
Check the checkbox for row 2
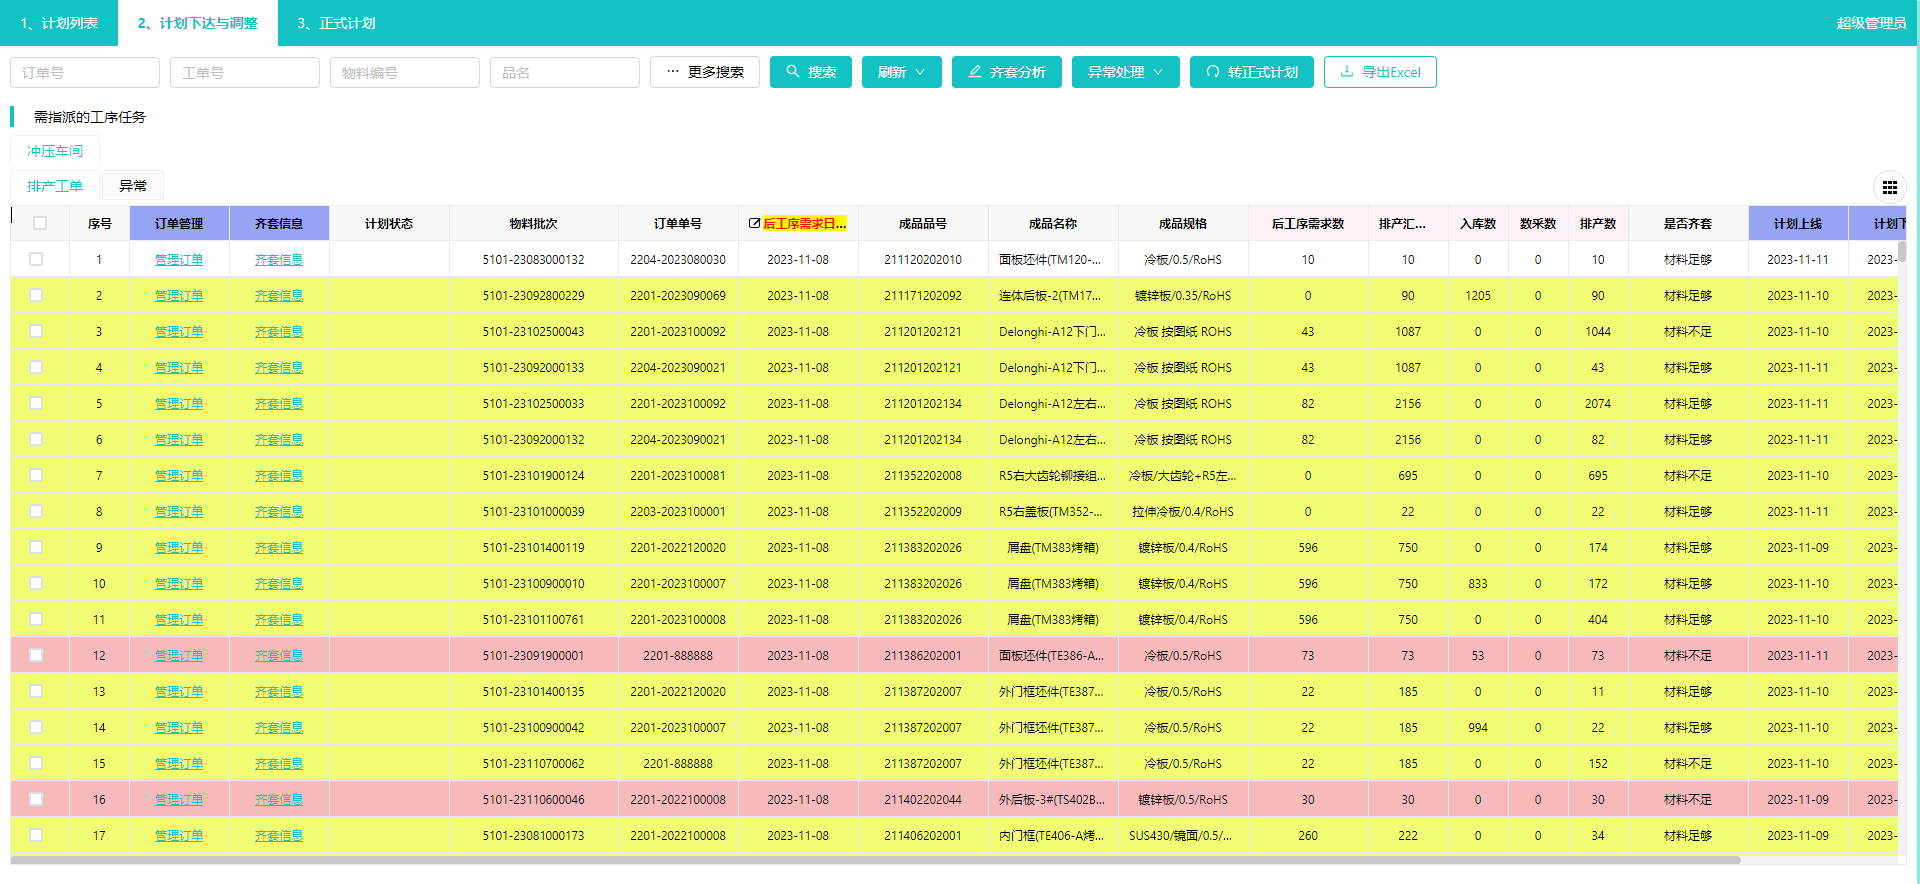click(36, 295)
